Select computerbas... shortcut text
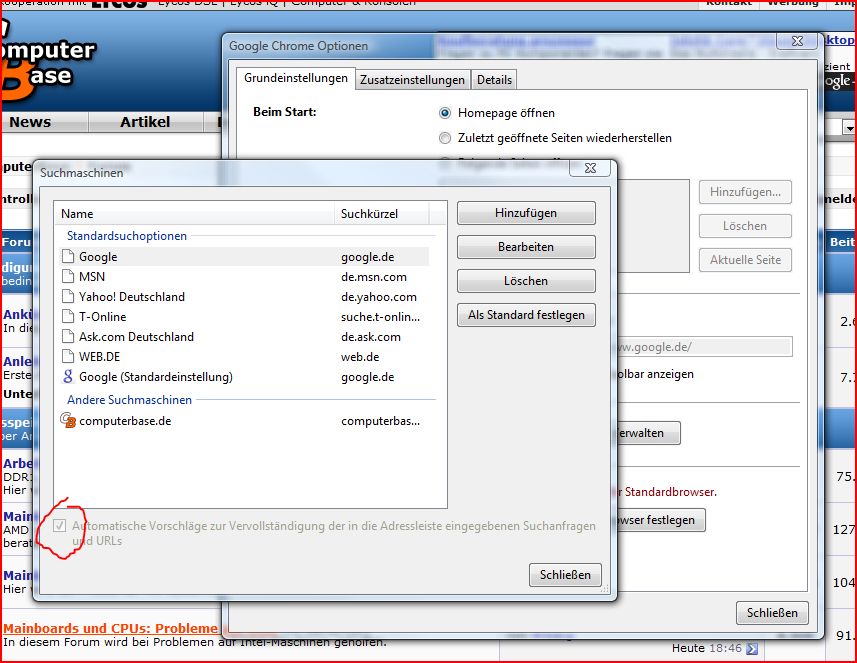Image resolution: width=857 pixels, height=663 pixels. (380, 421)
